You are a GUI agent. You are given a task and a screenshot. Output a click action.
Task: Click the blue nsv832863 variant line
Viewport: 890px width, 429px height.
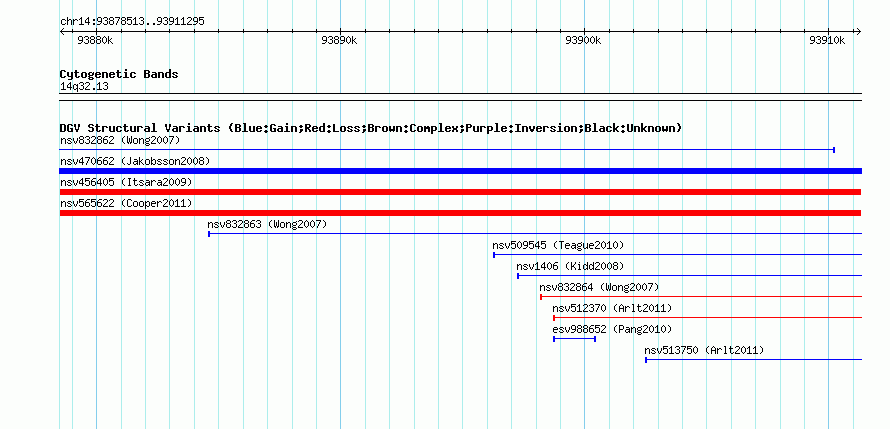[x=535, y=234]
